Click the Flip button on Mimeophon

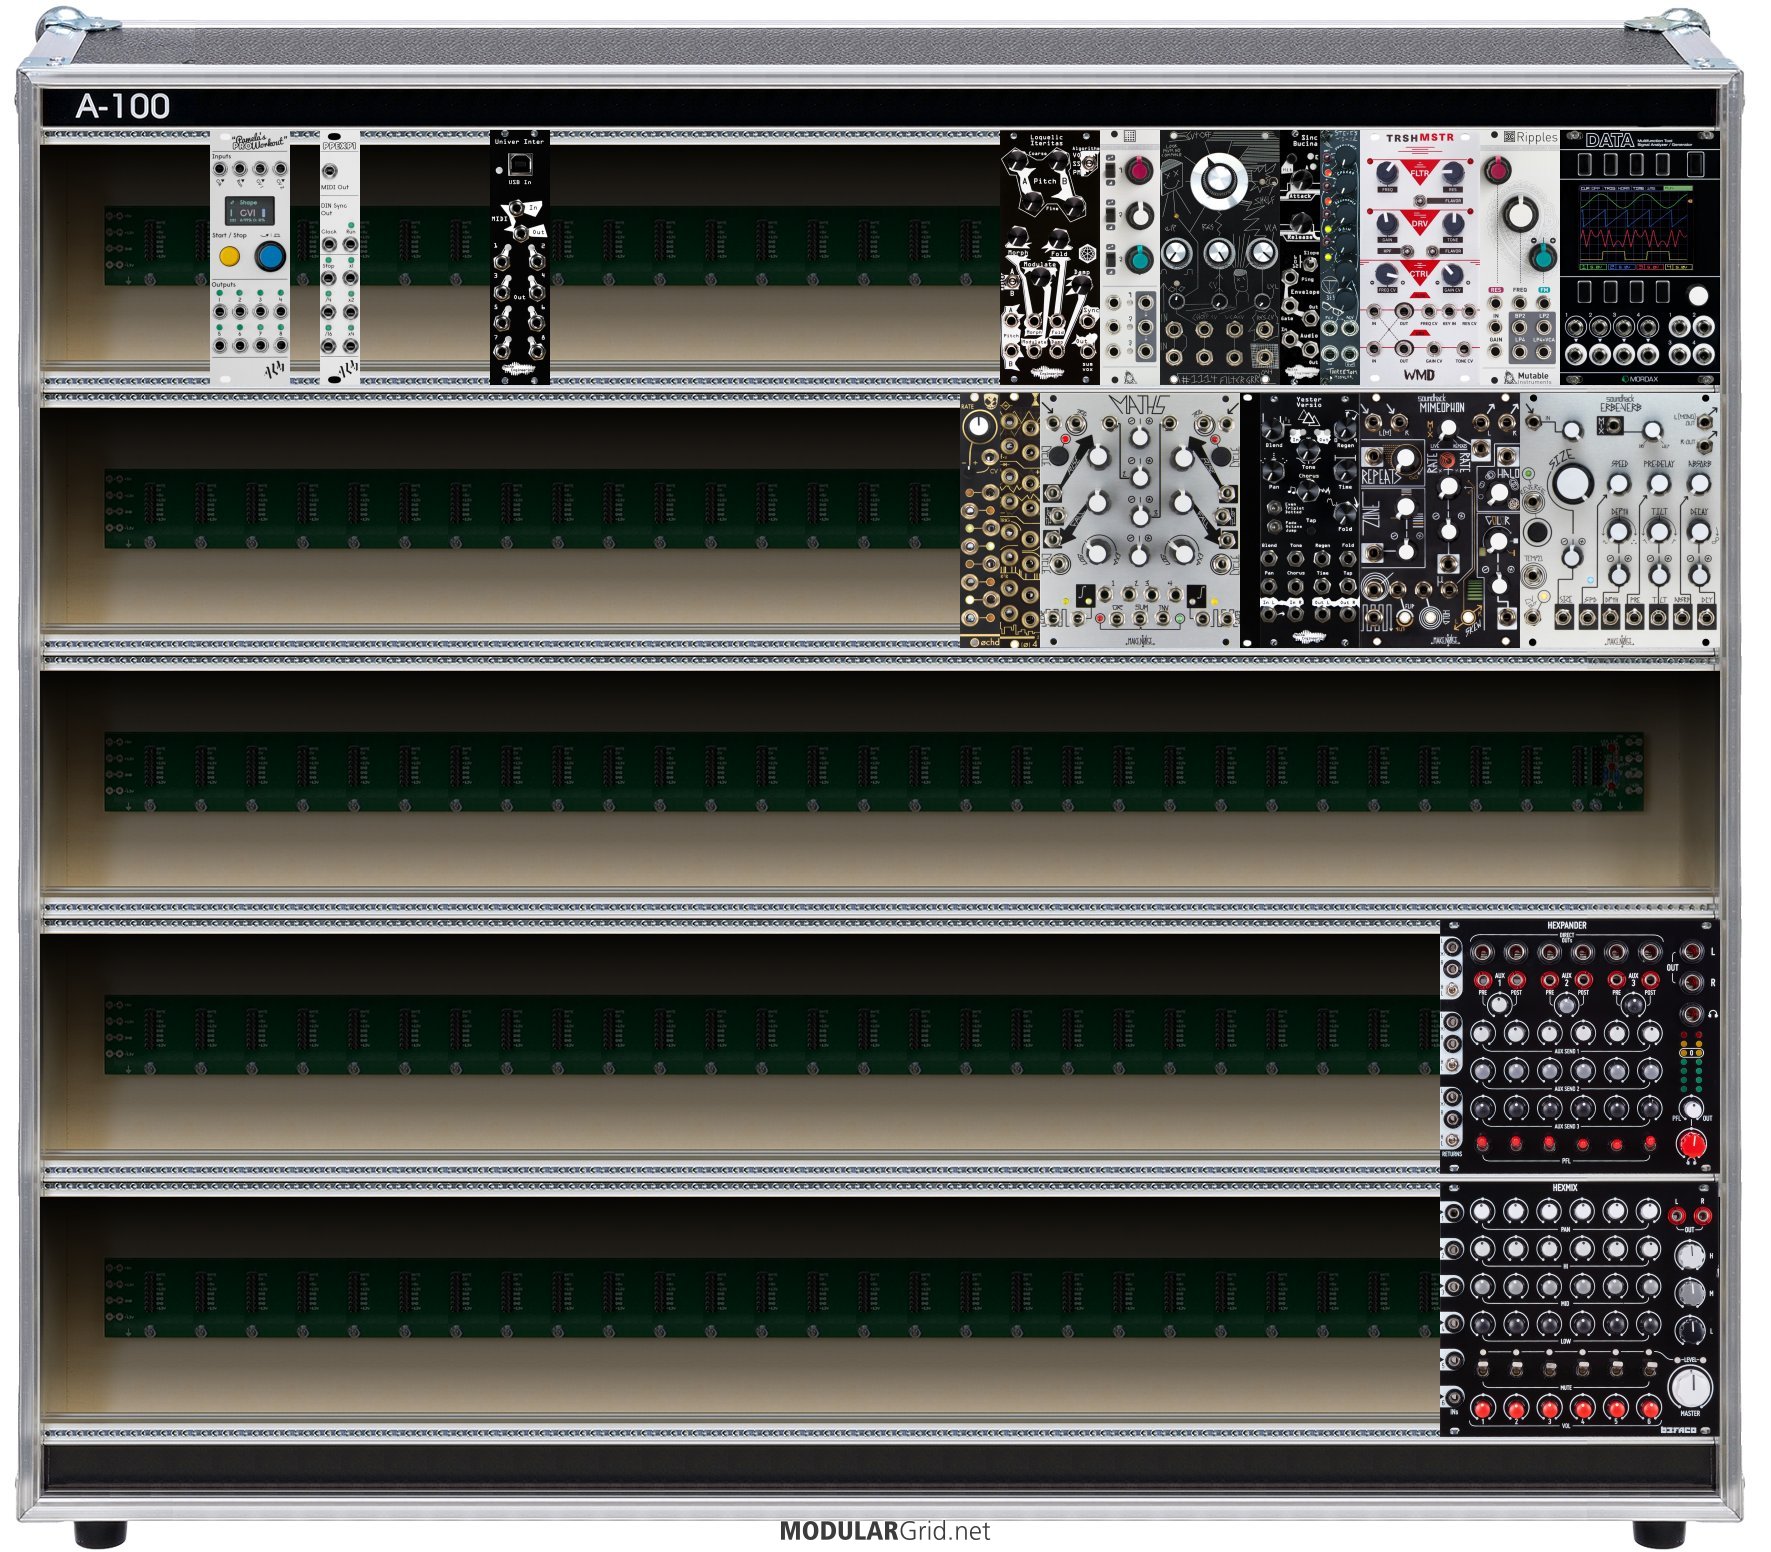(1404, 617)
